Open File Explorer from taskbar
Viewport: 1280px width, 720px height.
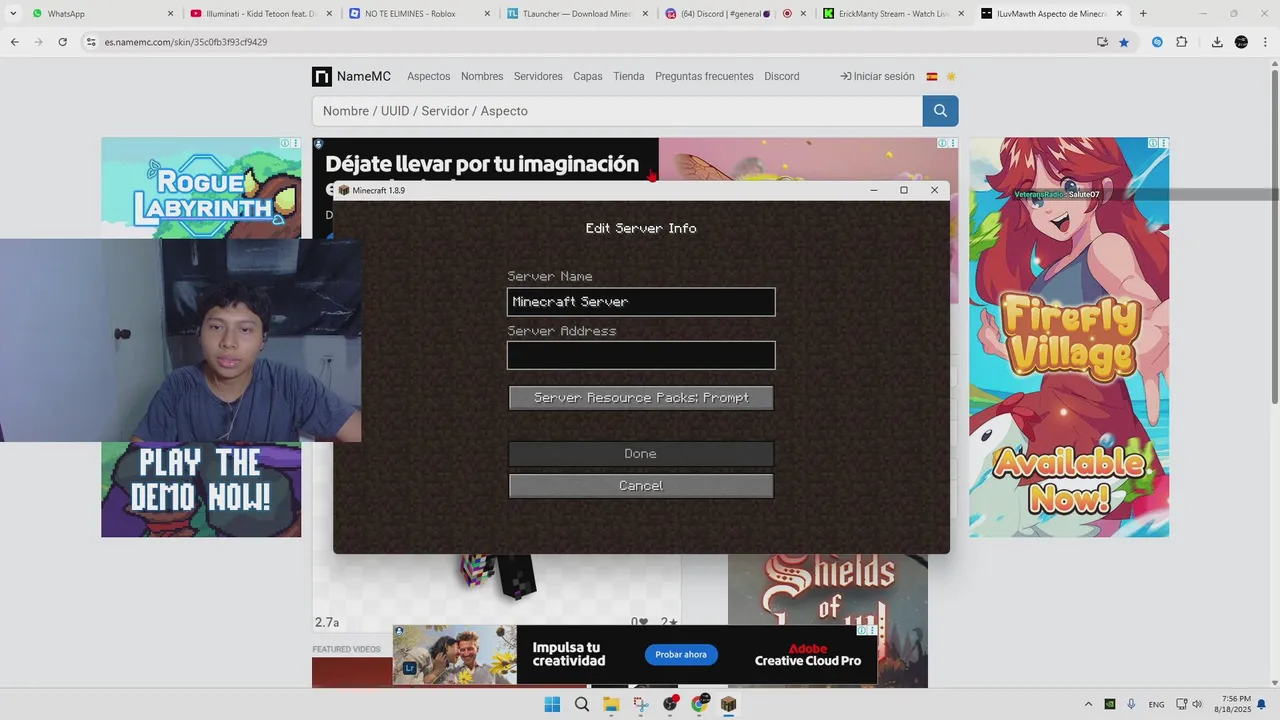[x=611, y=704]
